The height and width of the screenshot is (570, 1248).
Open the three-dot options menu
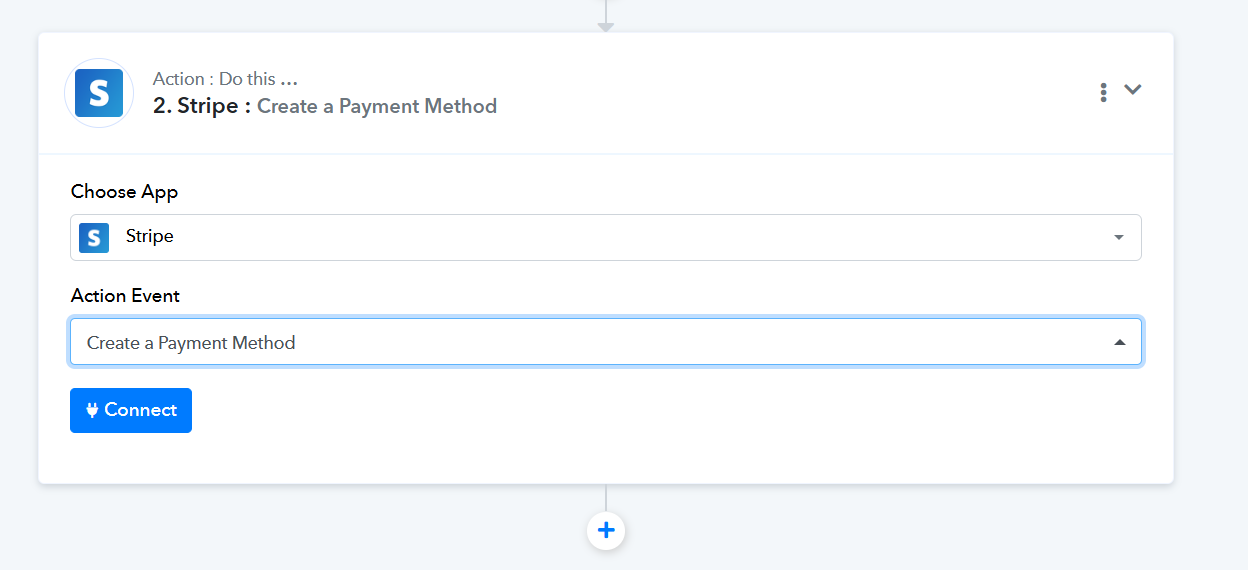pos(1103,92)
